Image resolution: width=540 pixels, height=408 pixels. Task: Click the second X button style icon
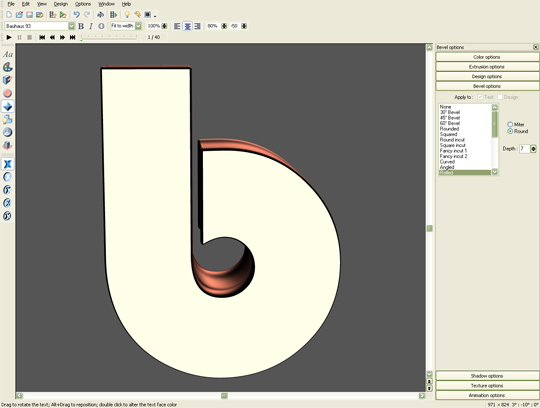point(8,177)
